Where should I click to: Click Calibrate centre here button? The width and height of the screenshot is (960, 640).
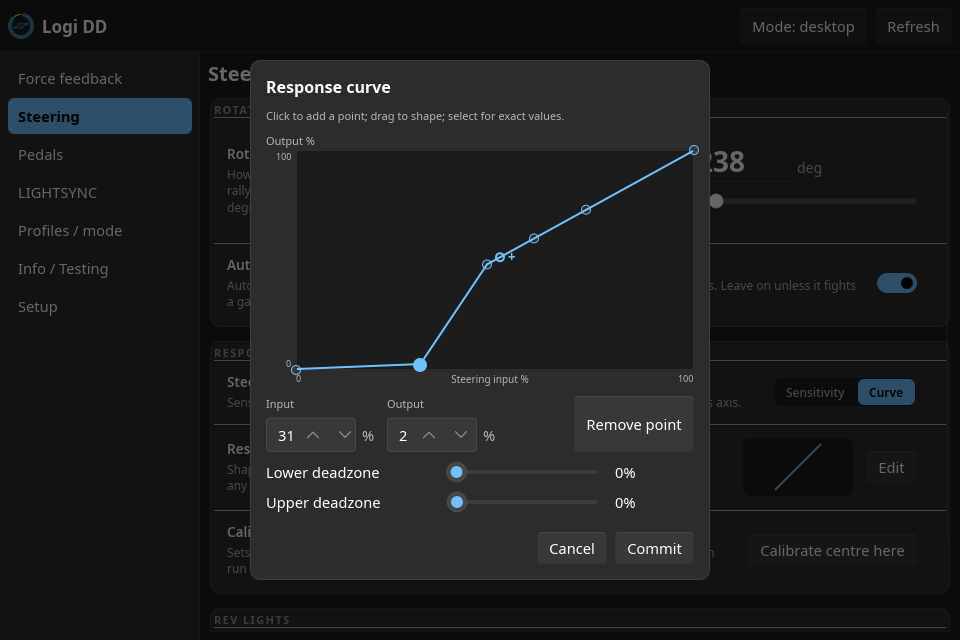(831, 551)
